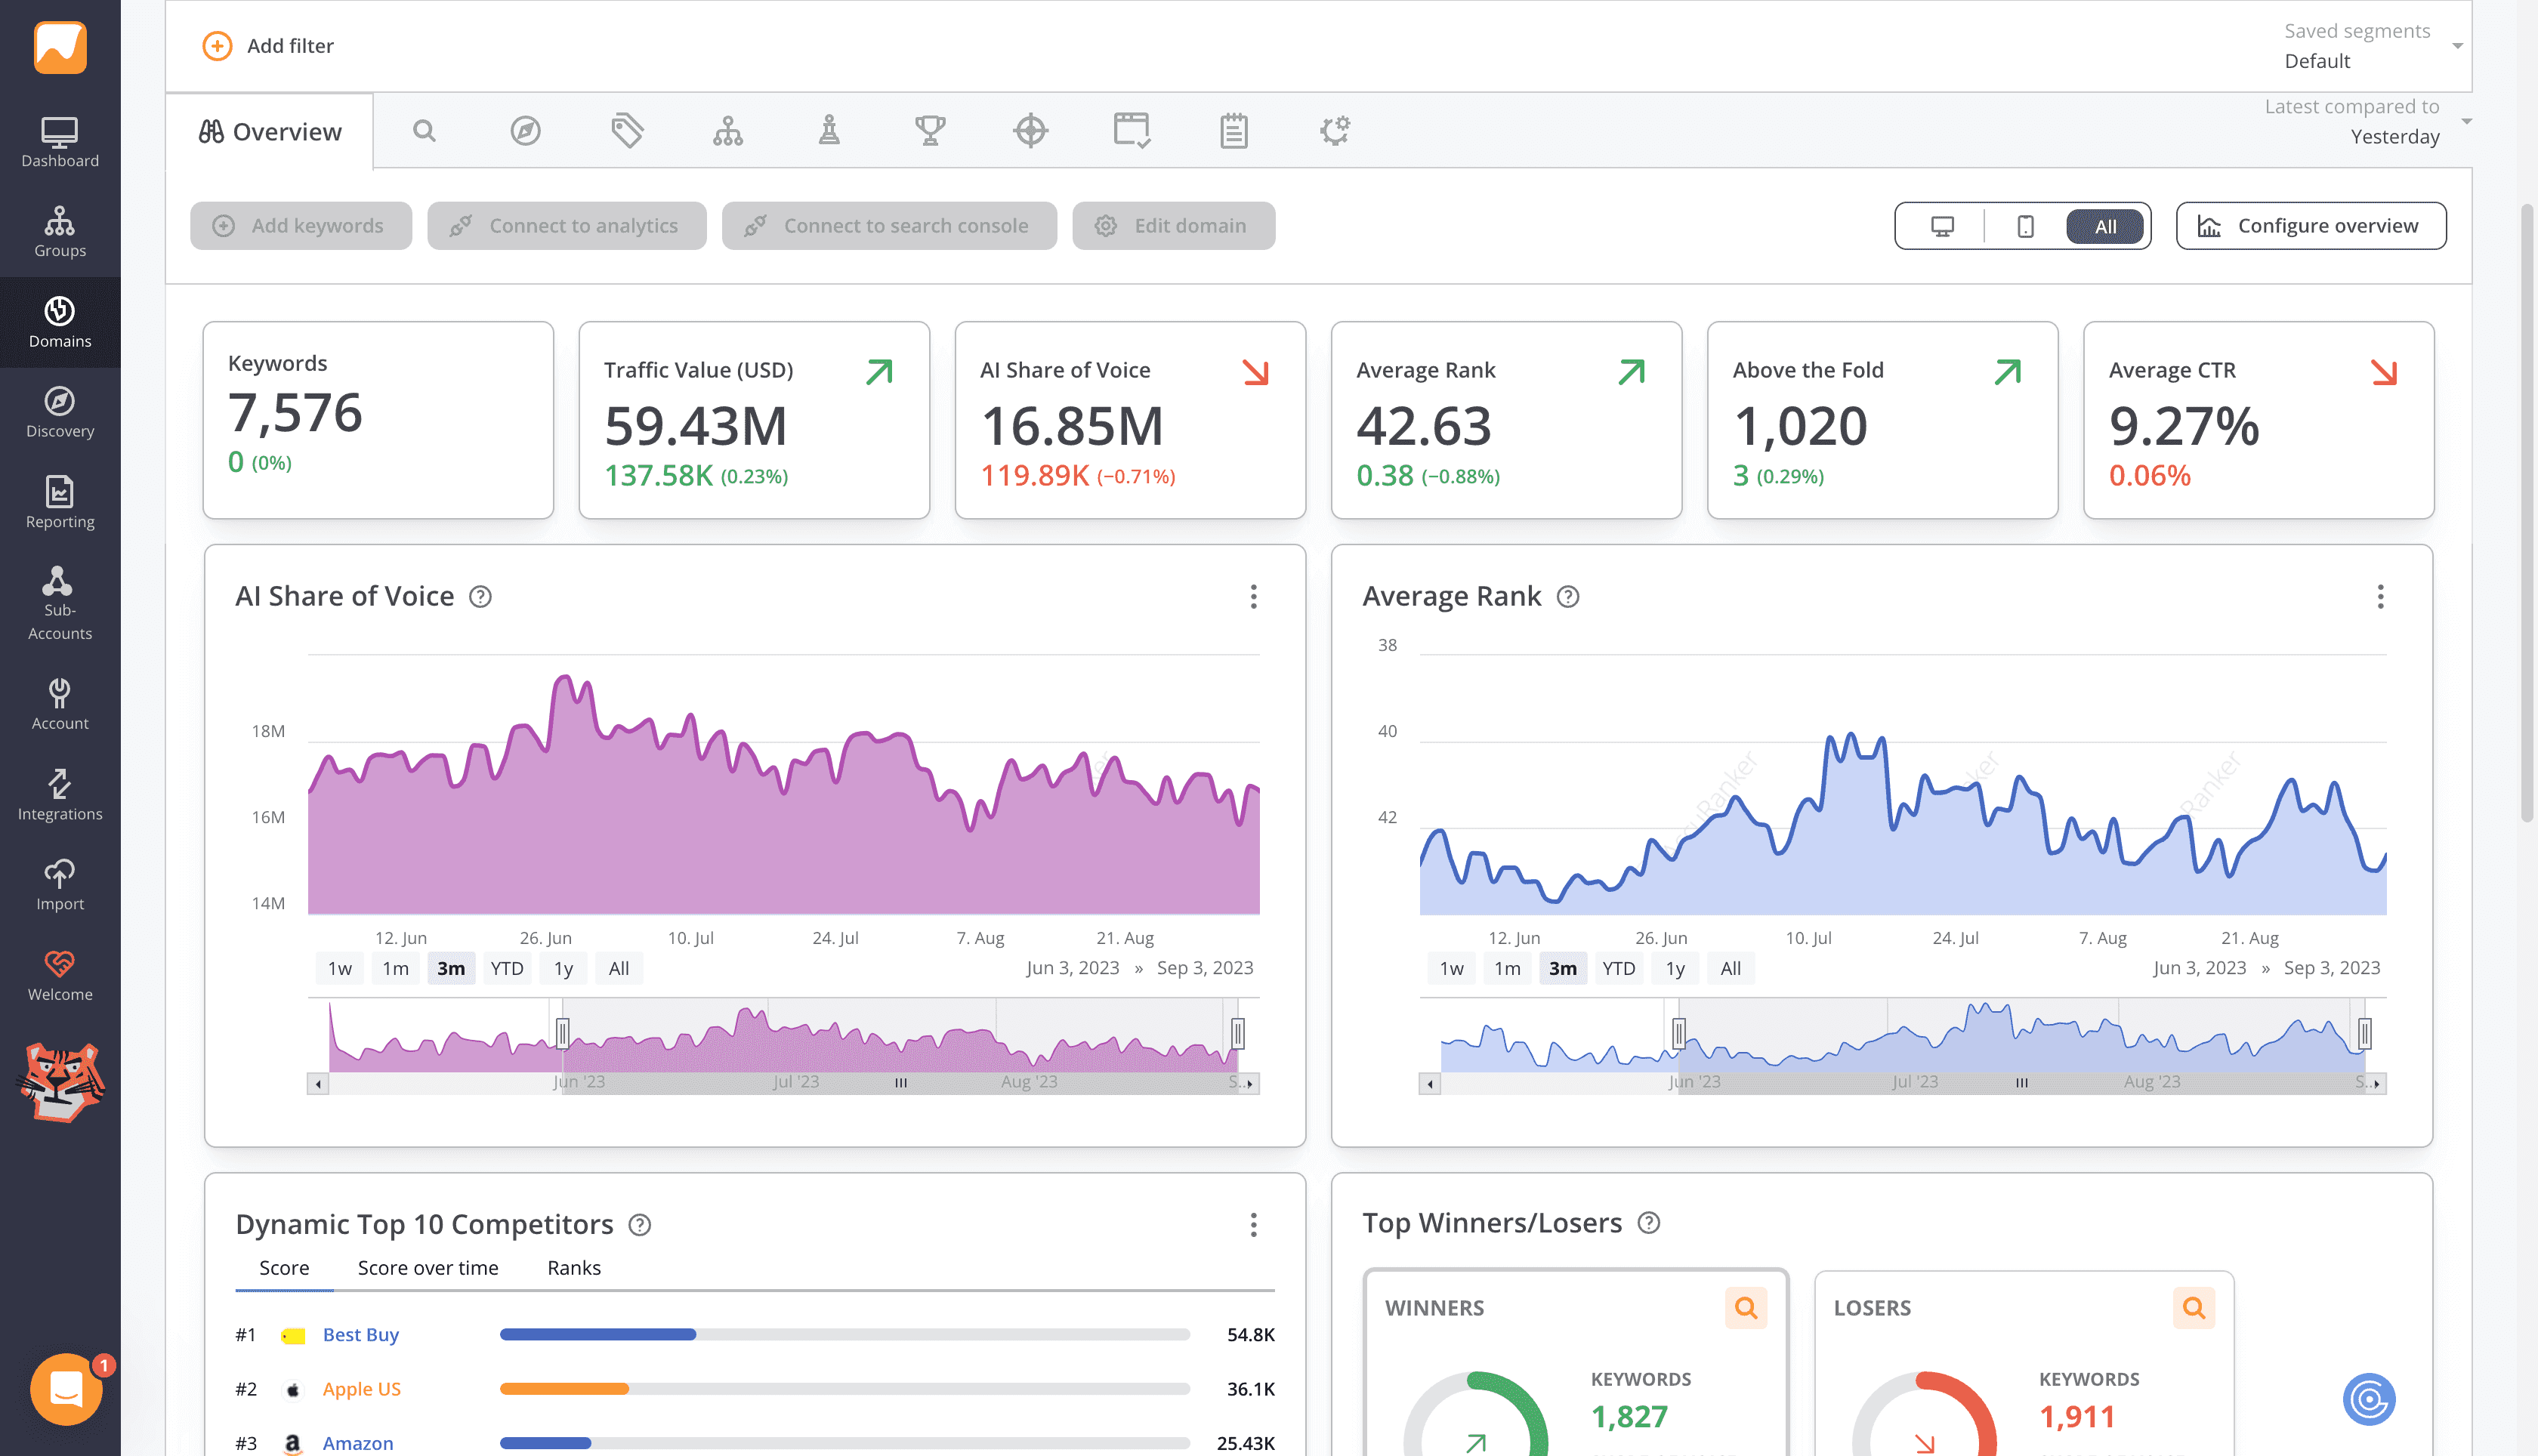Open the chat support bubble
The width and height of the screenshot is (2538, 1456).
click(x=66, y=1389)
